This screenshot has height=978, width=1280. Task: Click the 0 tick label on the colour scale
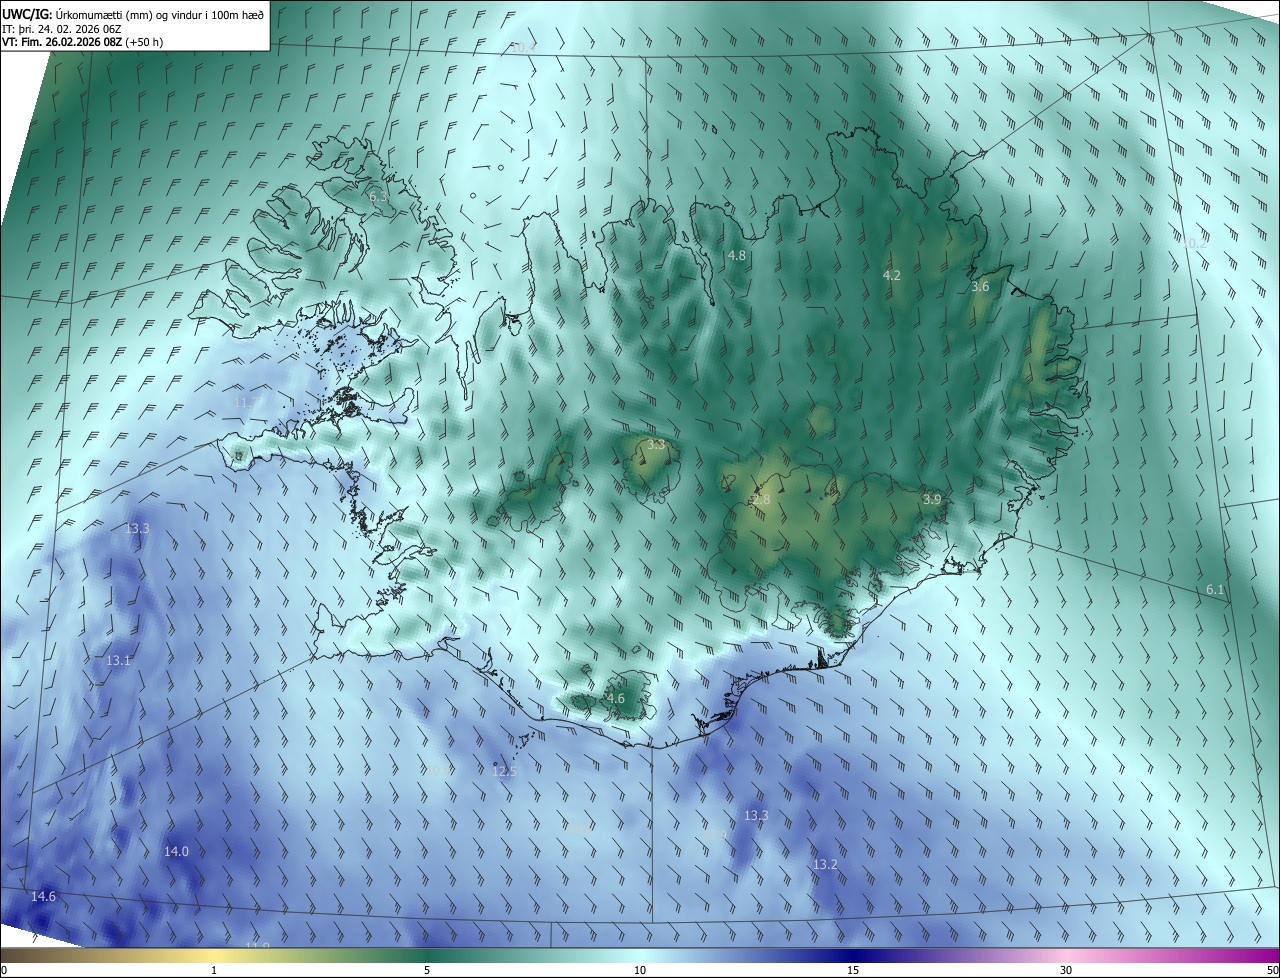(4, 970)
